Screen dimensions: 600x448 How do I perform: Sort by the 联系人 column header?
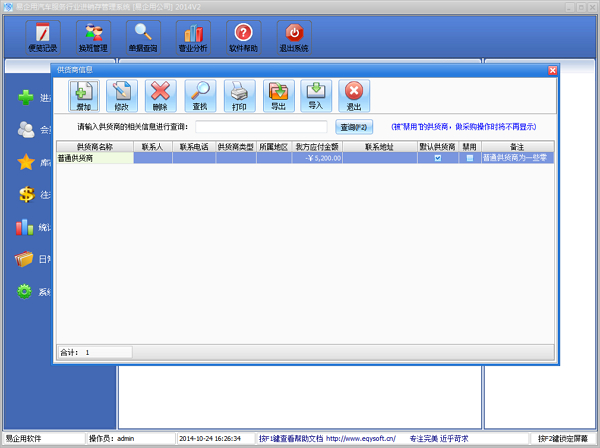153,147
